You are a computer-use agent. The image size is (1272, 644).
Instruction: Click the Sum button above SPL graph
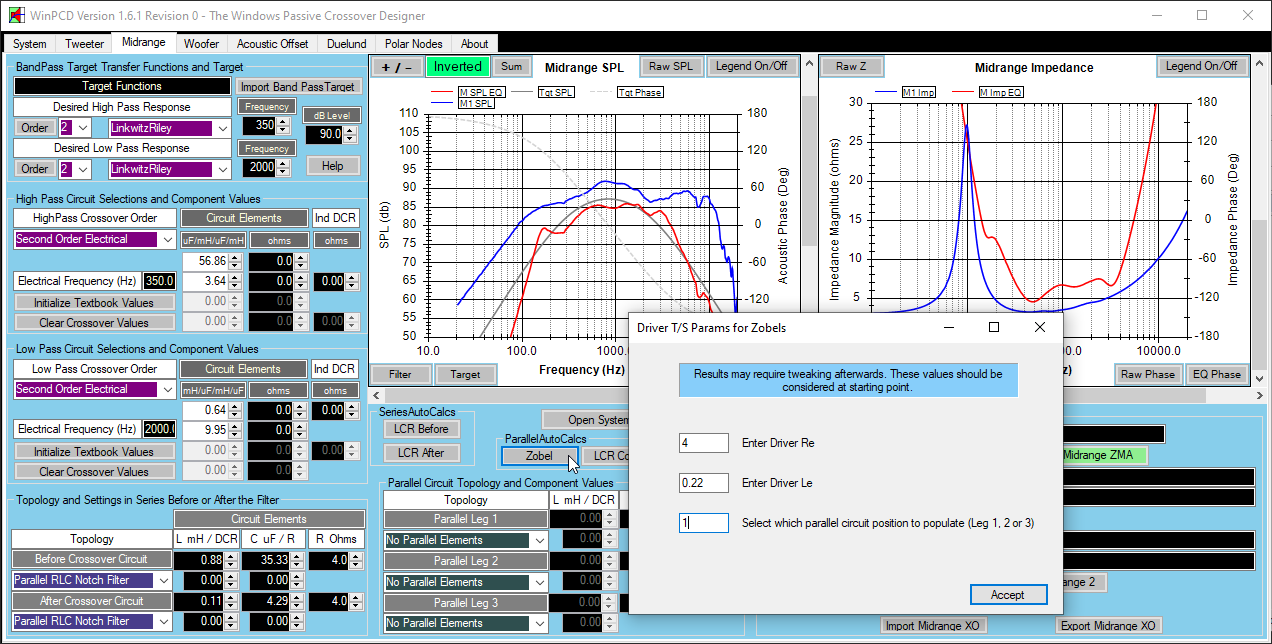pos(511,67)
